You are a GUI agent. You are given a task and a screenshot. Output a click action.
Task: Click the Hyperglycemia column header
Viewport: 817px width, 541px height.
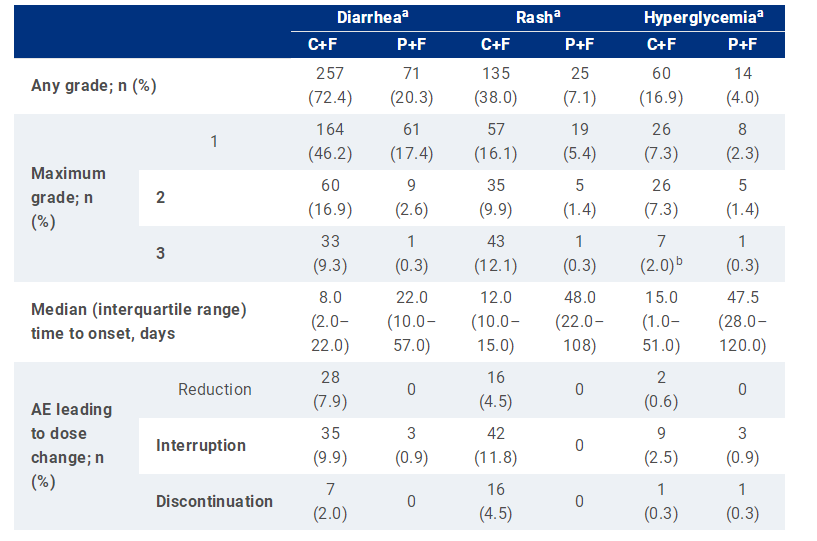pyautogui.click(x=699, y=18)
